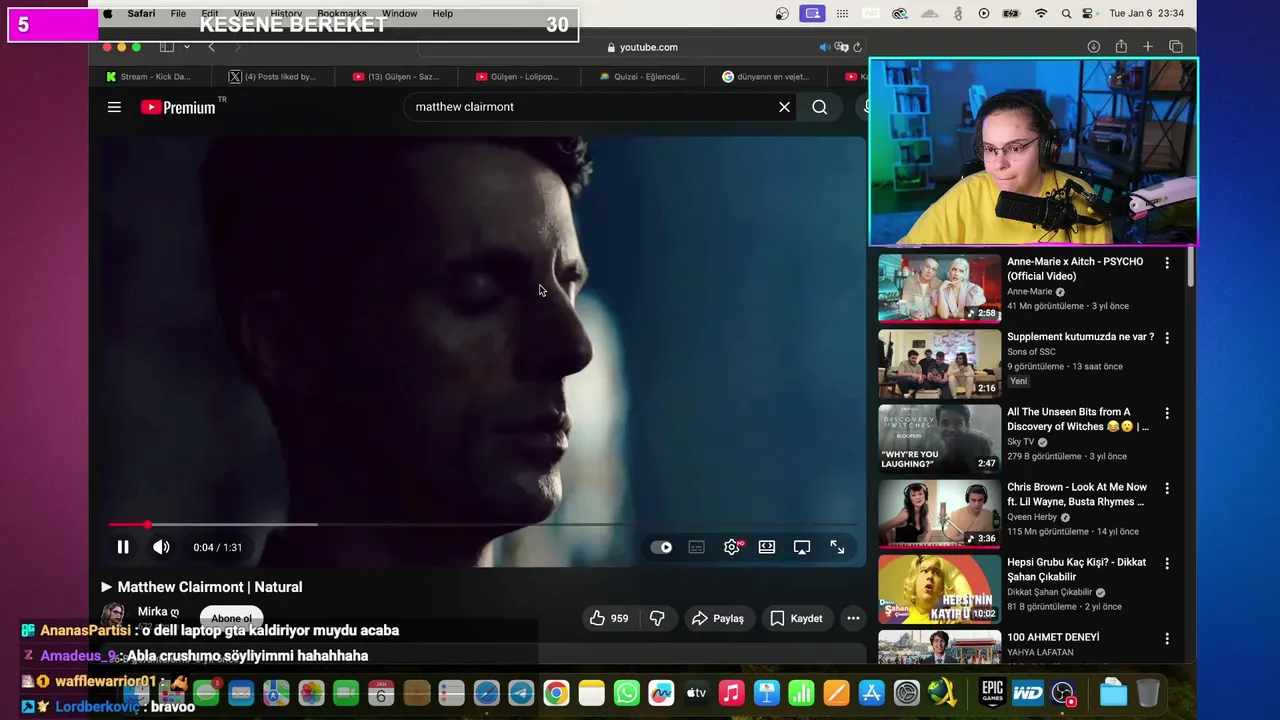This screenshot has width=1280, height=720.
Task: Open Google Chrome from the Dock
Action: pos(557,693)
